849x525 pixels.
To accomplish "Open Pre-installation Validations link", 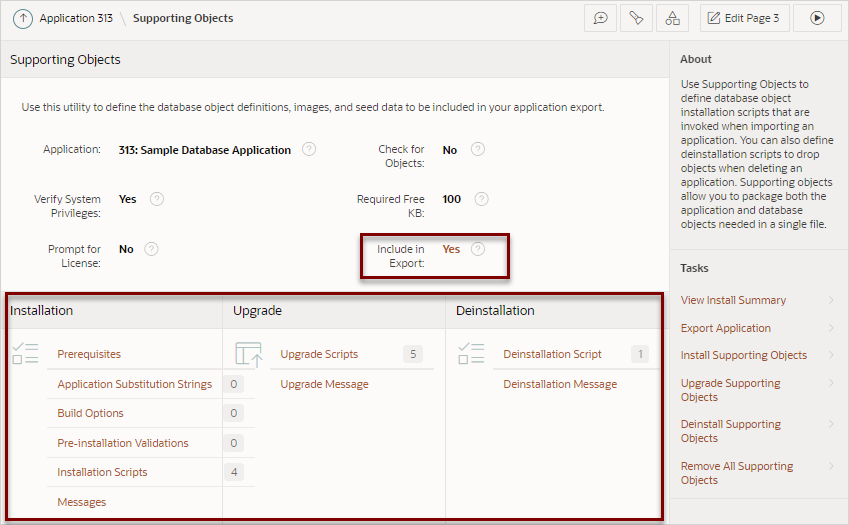I will 123,443.
